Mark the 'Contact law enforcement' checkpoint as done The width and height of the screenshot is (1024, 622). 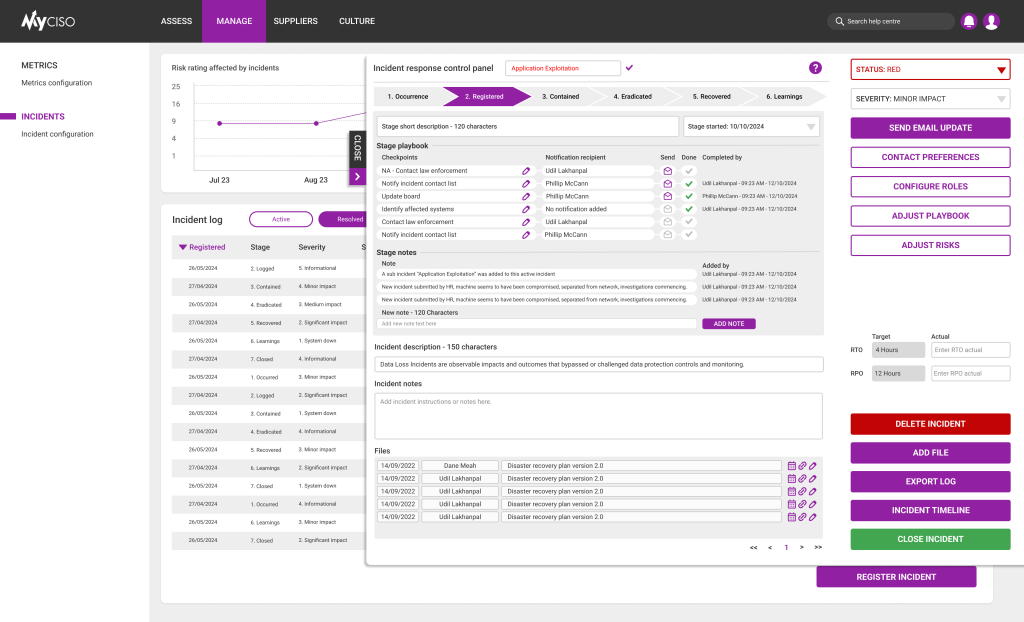[x=687, y=220]
